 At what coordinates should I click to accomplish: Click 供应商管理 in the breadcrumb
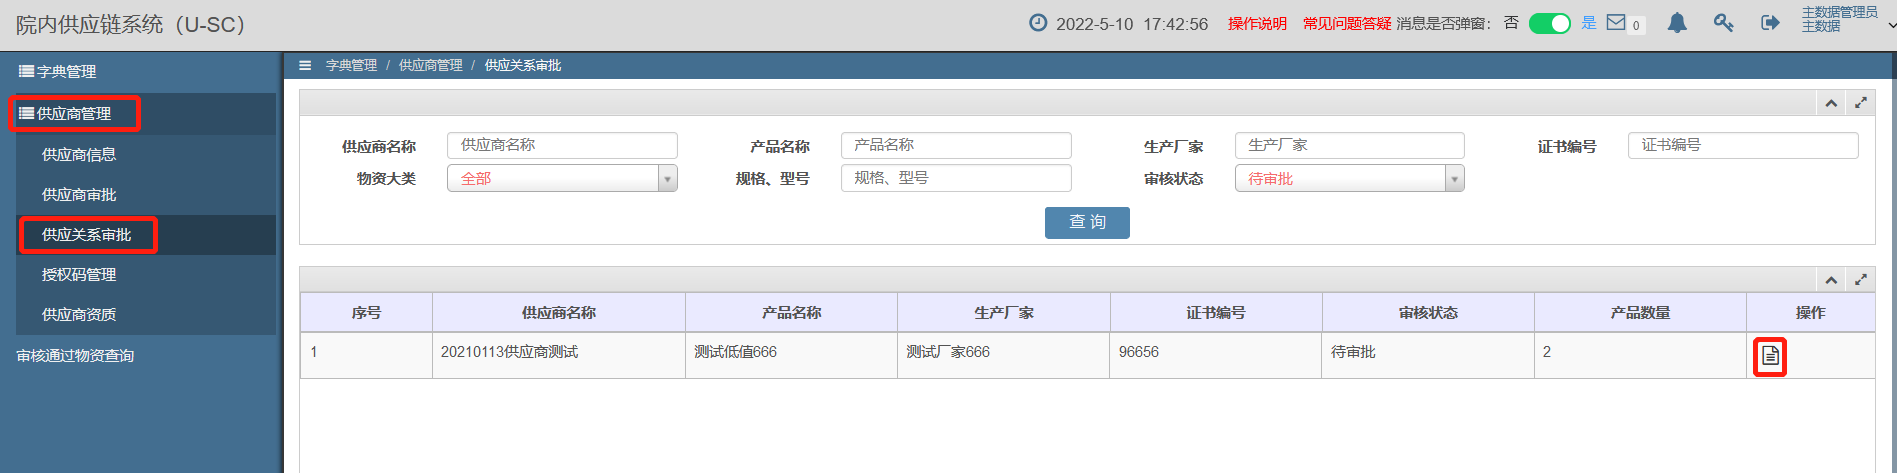tap(431, 65)
